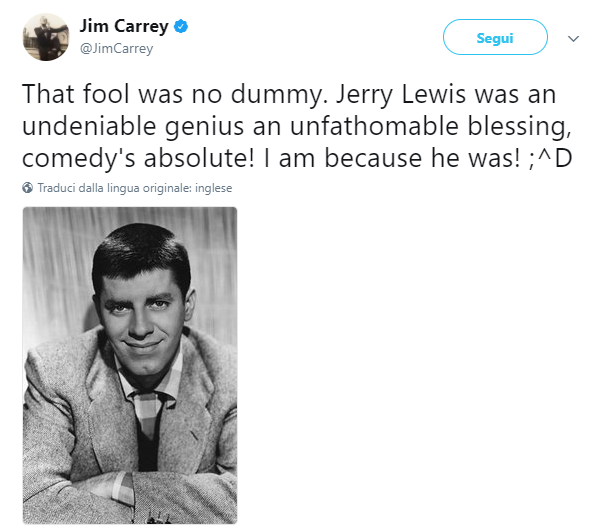Expand the tweet options chevron

(x=573, y=38)
